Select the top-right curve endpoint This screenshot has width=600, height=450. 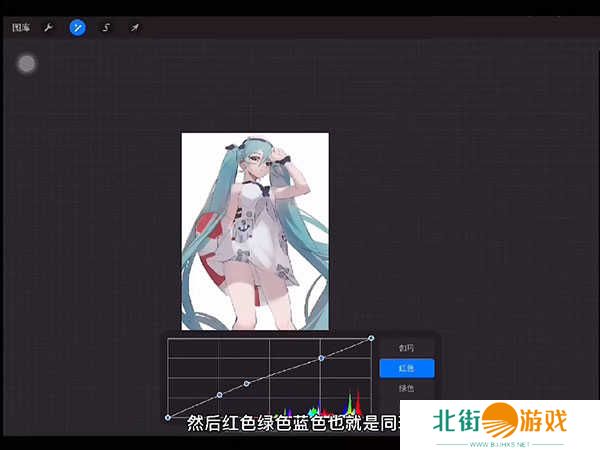pyautogui.click(x=371, y=338)
